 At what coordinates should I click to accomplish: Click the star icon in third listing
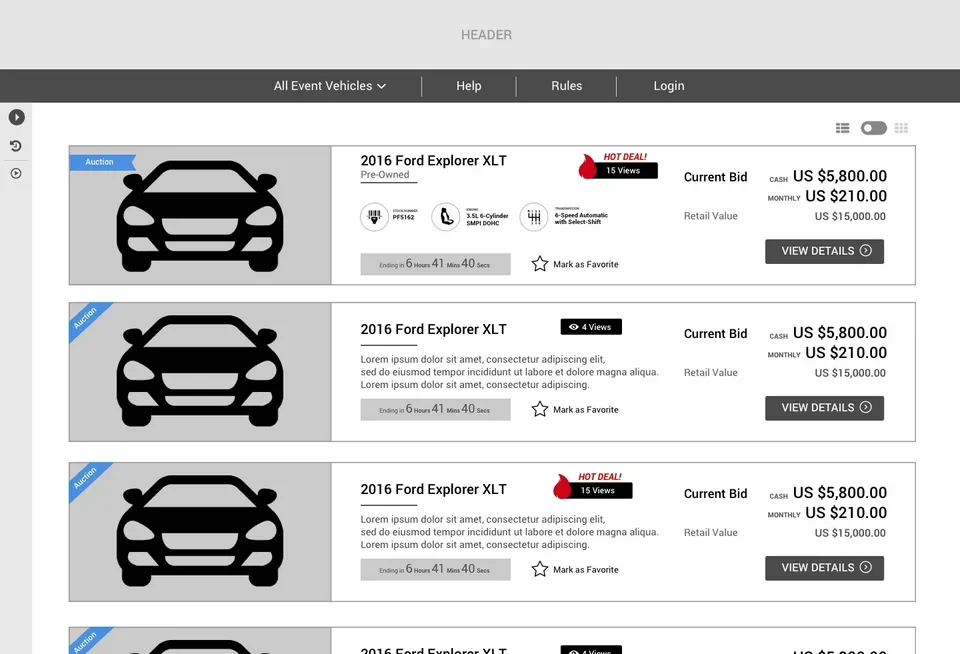click(x=539, y=569)
